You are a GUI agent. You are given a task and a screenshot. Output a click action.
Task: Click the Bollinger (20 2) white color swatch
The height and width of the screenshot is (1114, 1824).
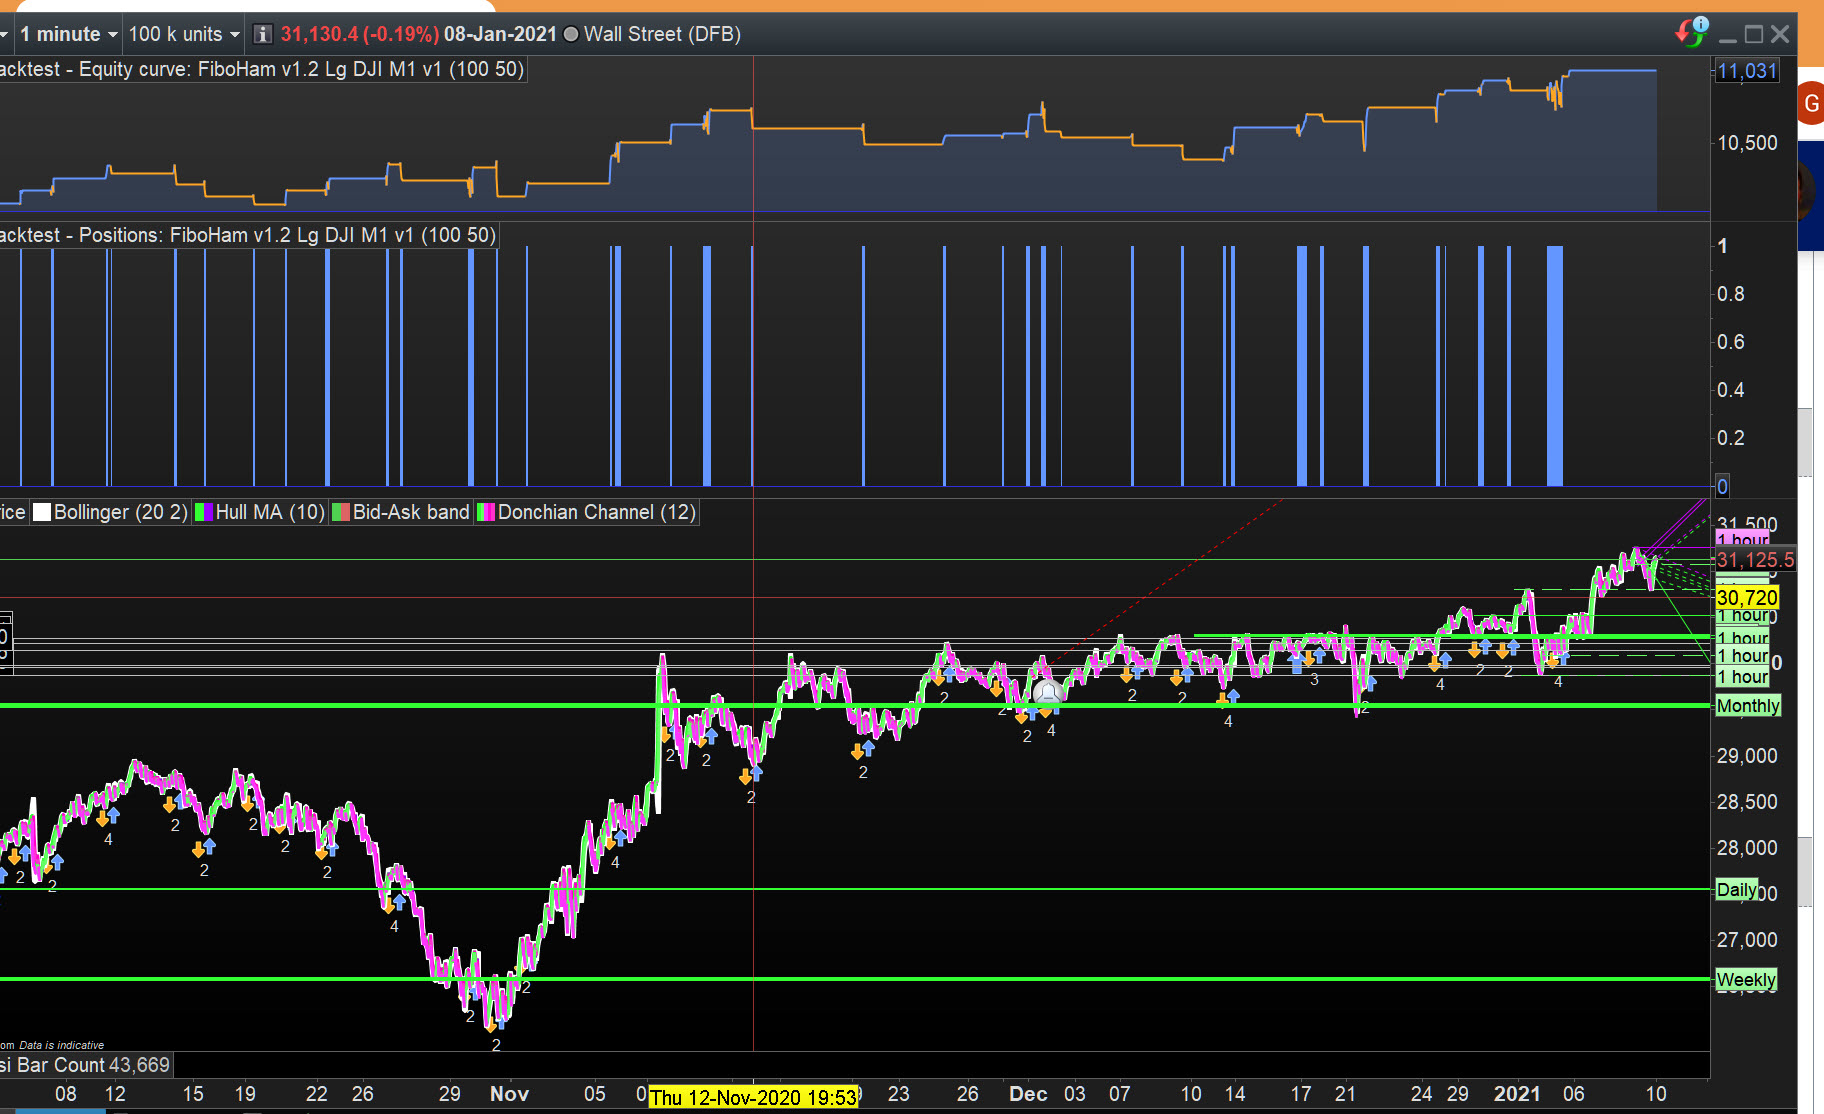point(42,512)
